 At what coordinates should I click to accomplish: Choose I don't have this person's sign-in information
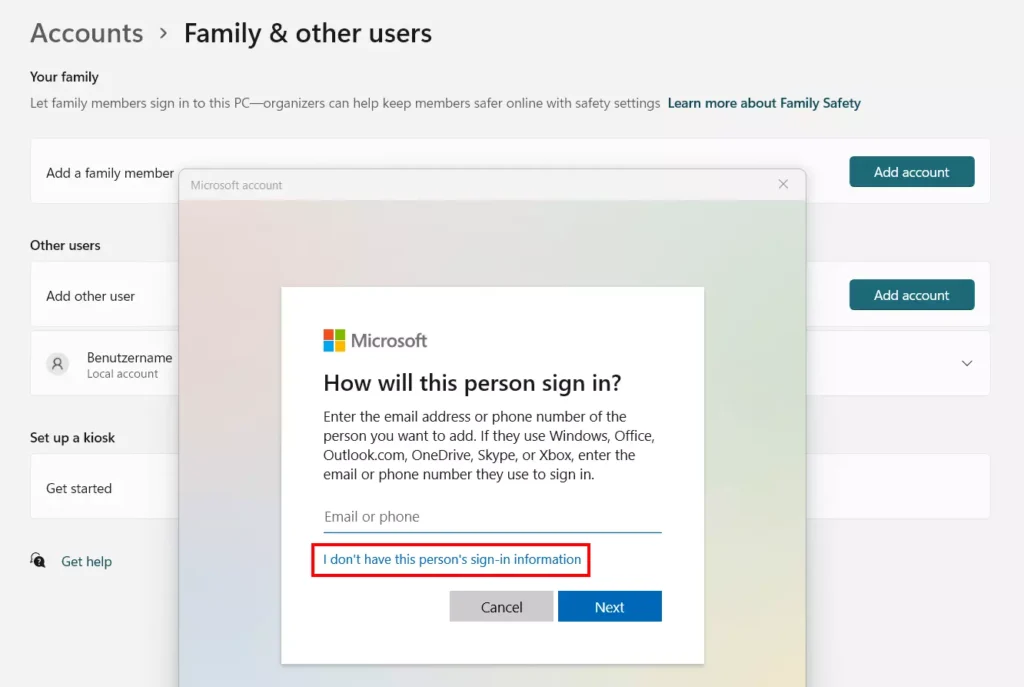(x=451, y=560)
